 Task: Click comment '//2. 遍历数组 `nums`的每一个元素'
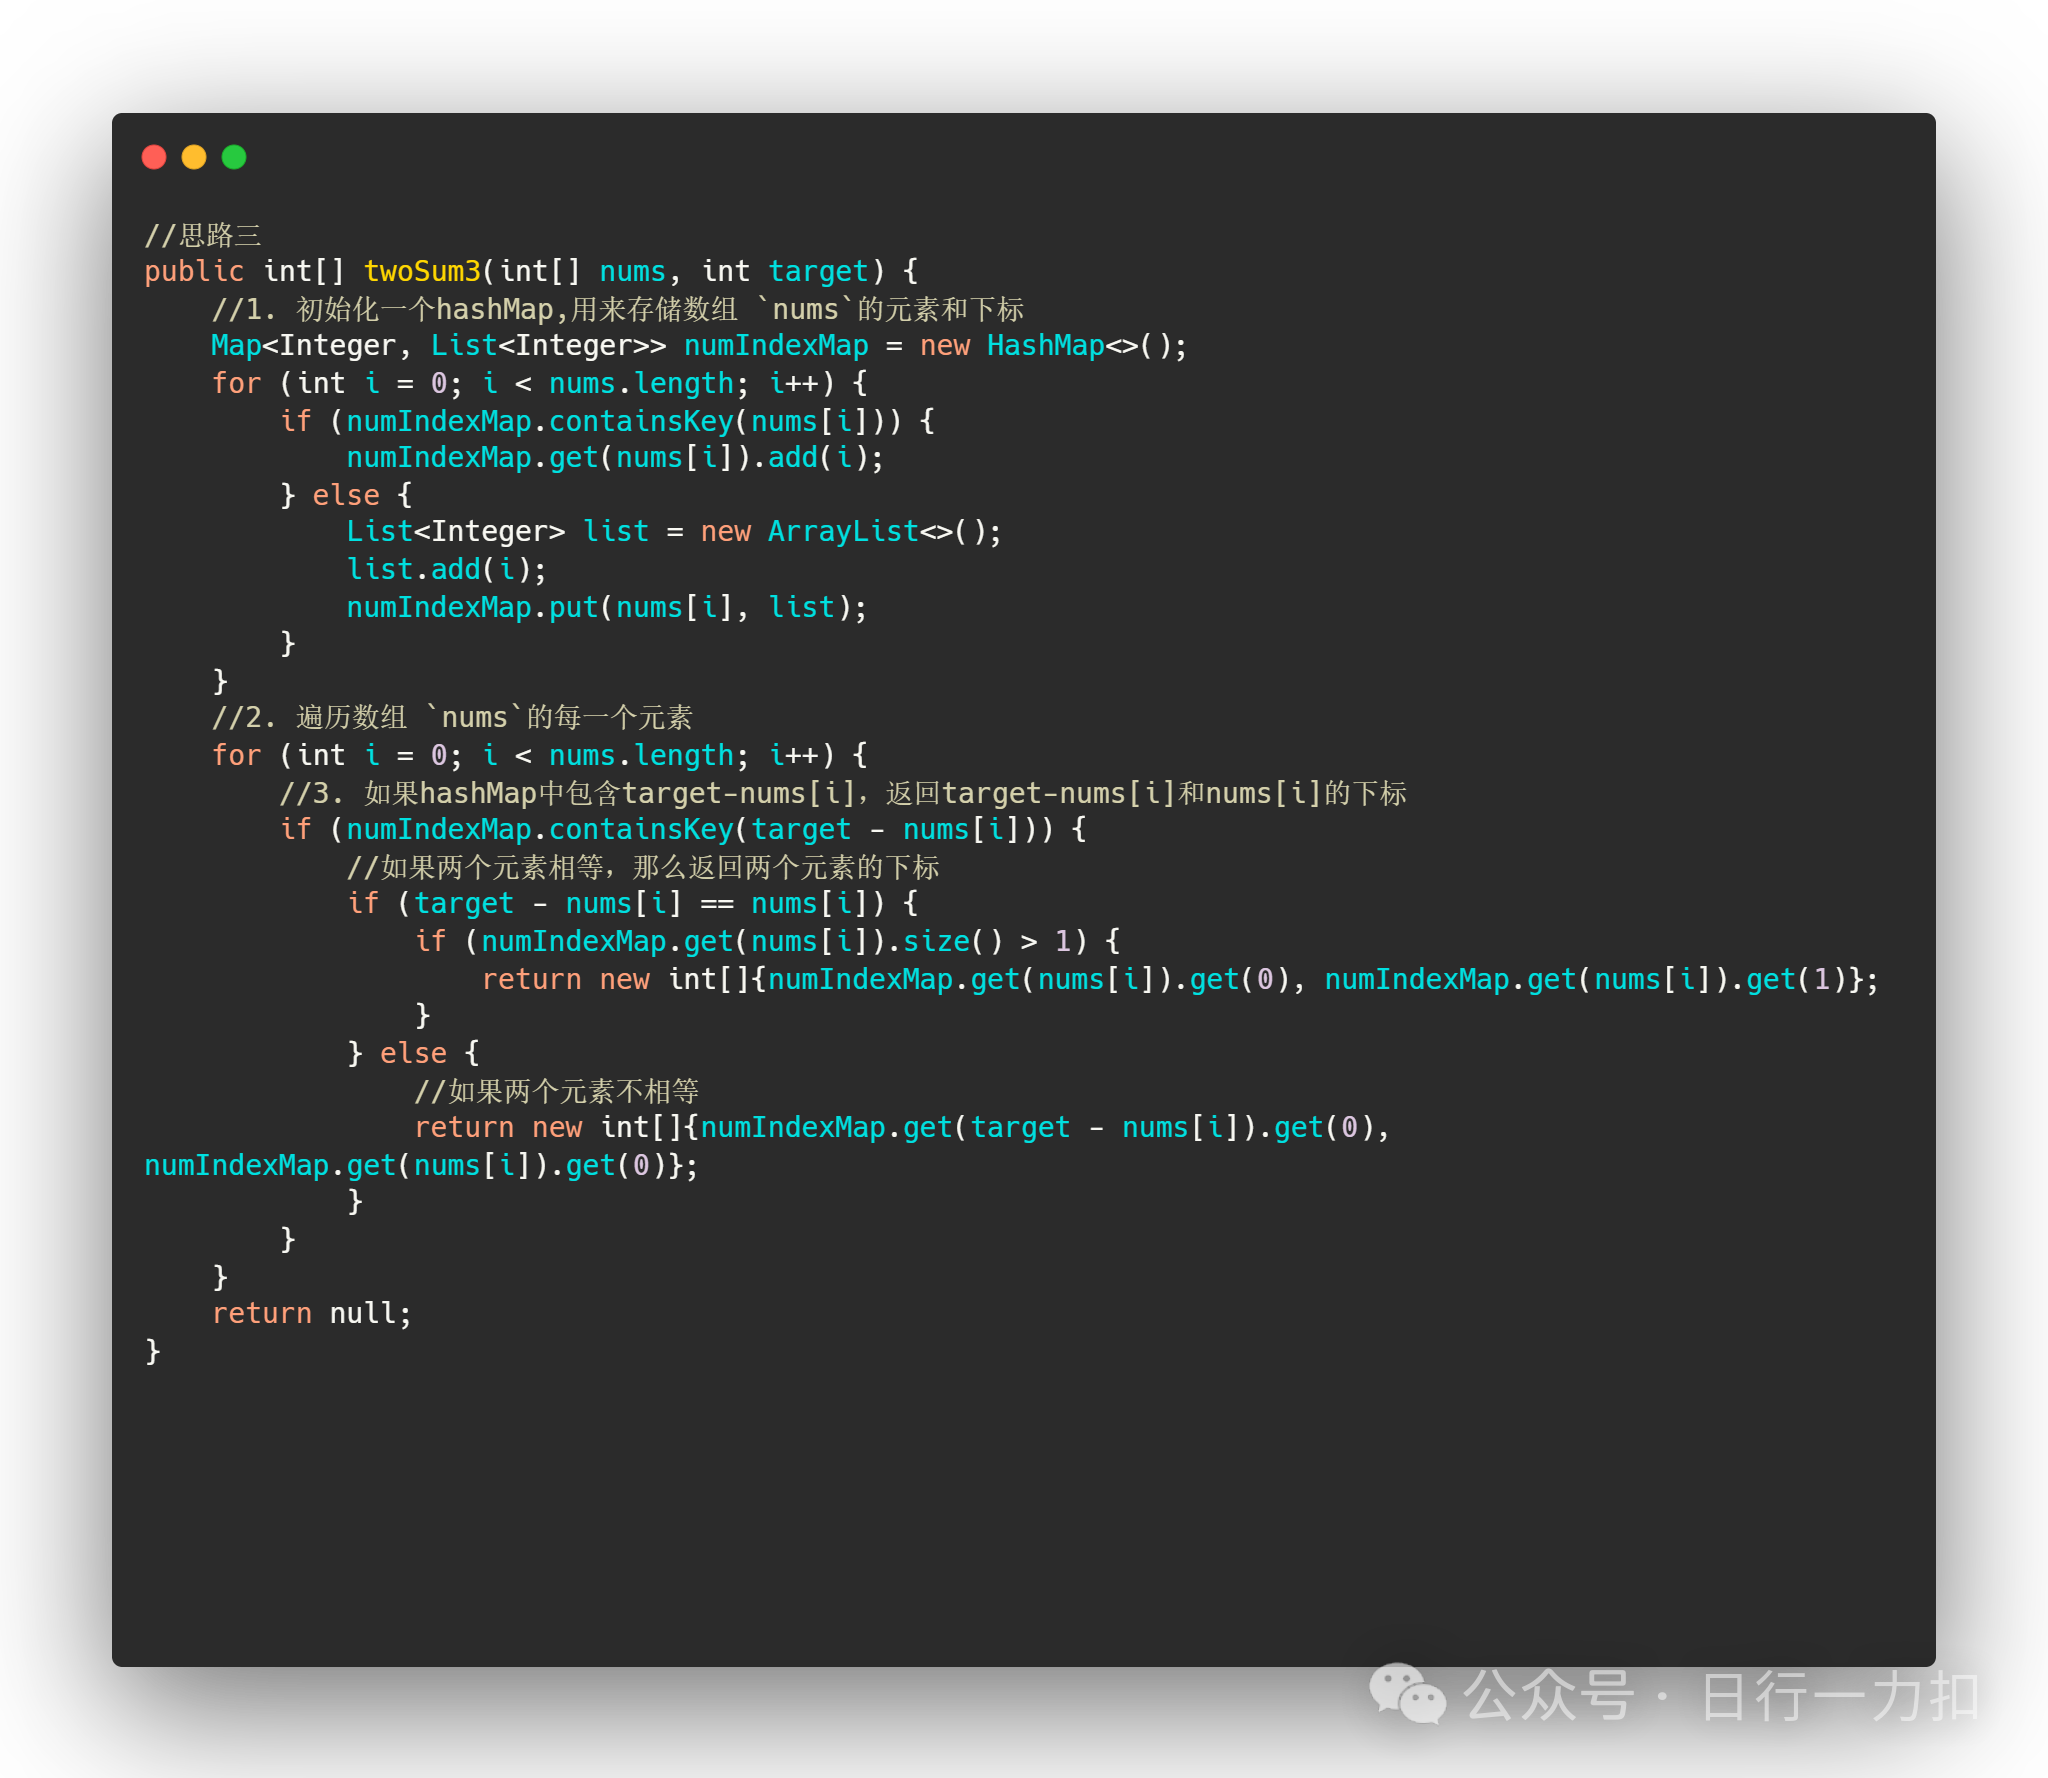tap(452, 717)
